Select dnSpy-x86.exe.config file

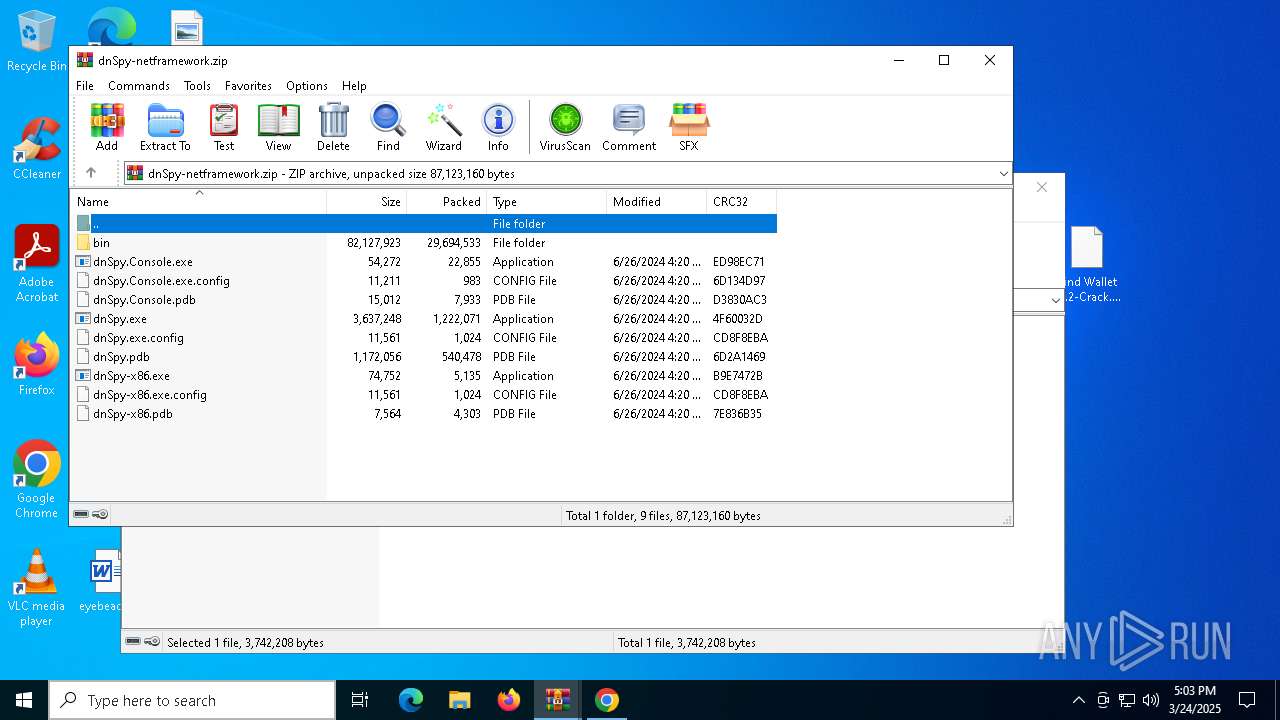click(424, 395)
